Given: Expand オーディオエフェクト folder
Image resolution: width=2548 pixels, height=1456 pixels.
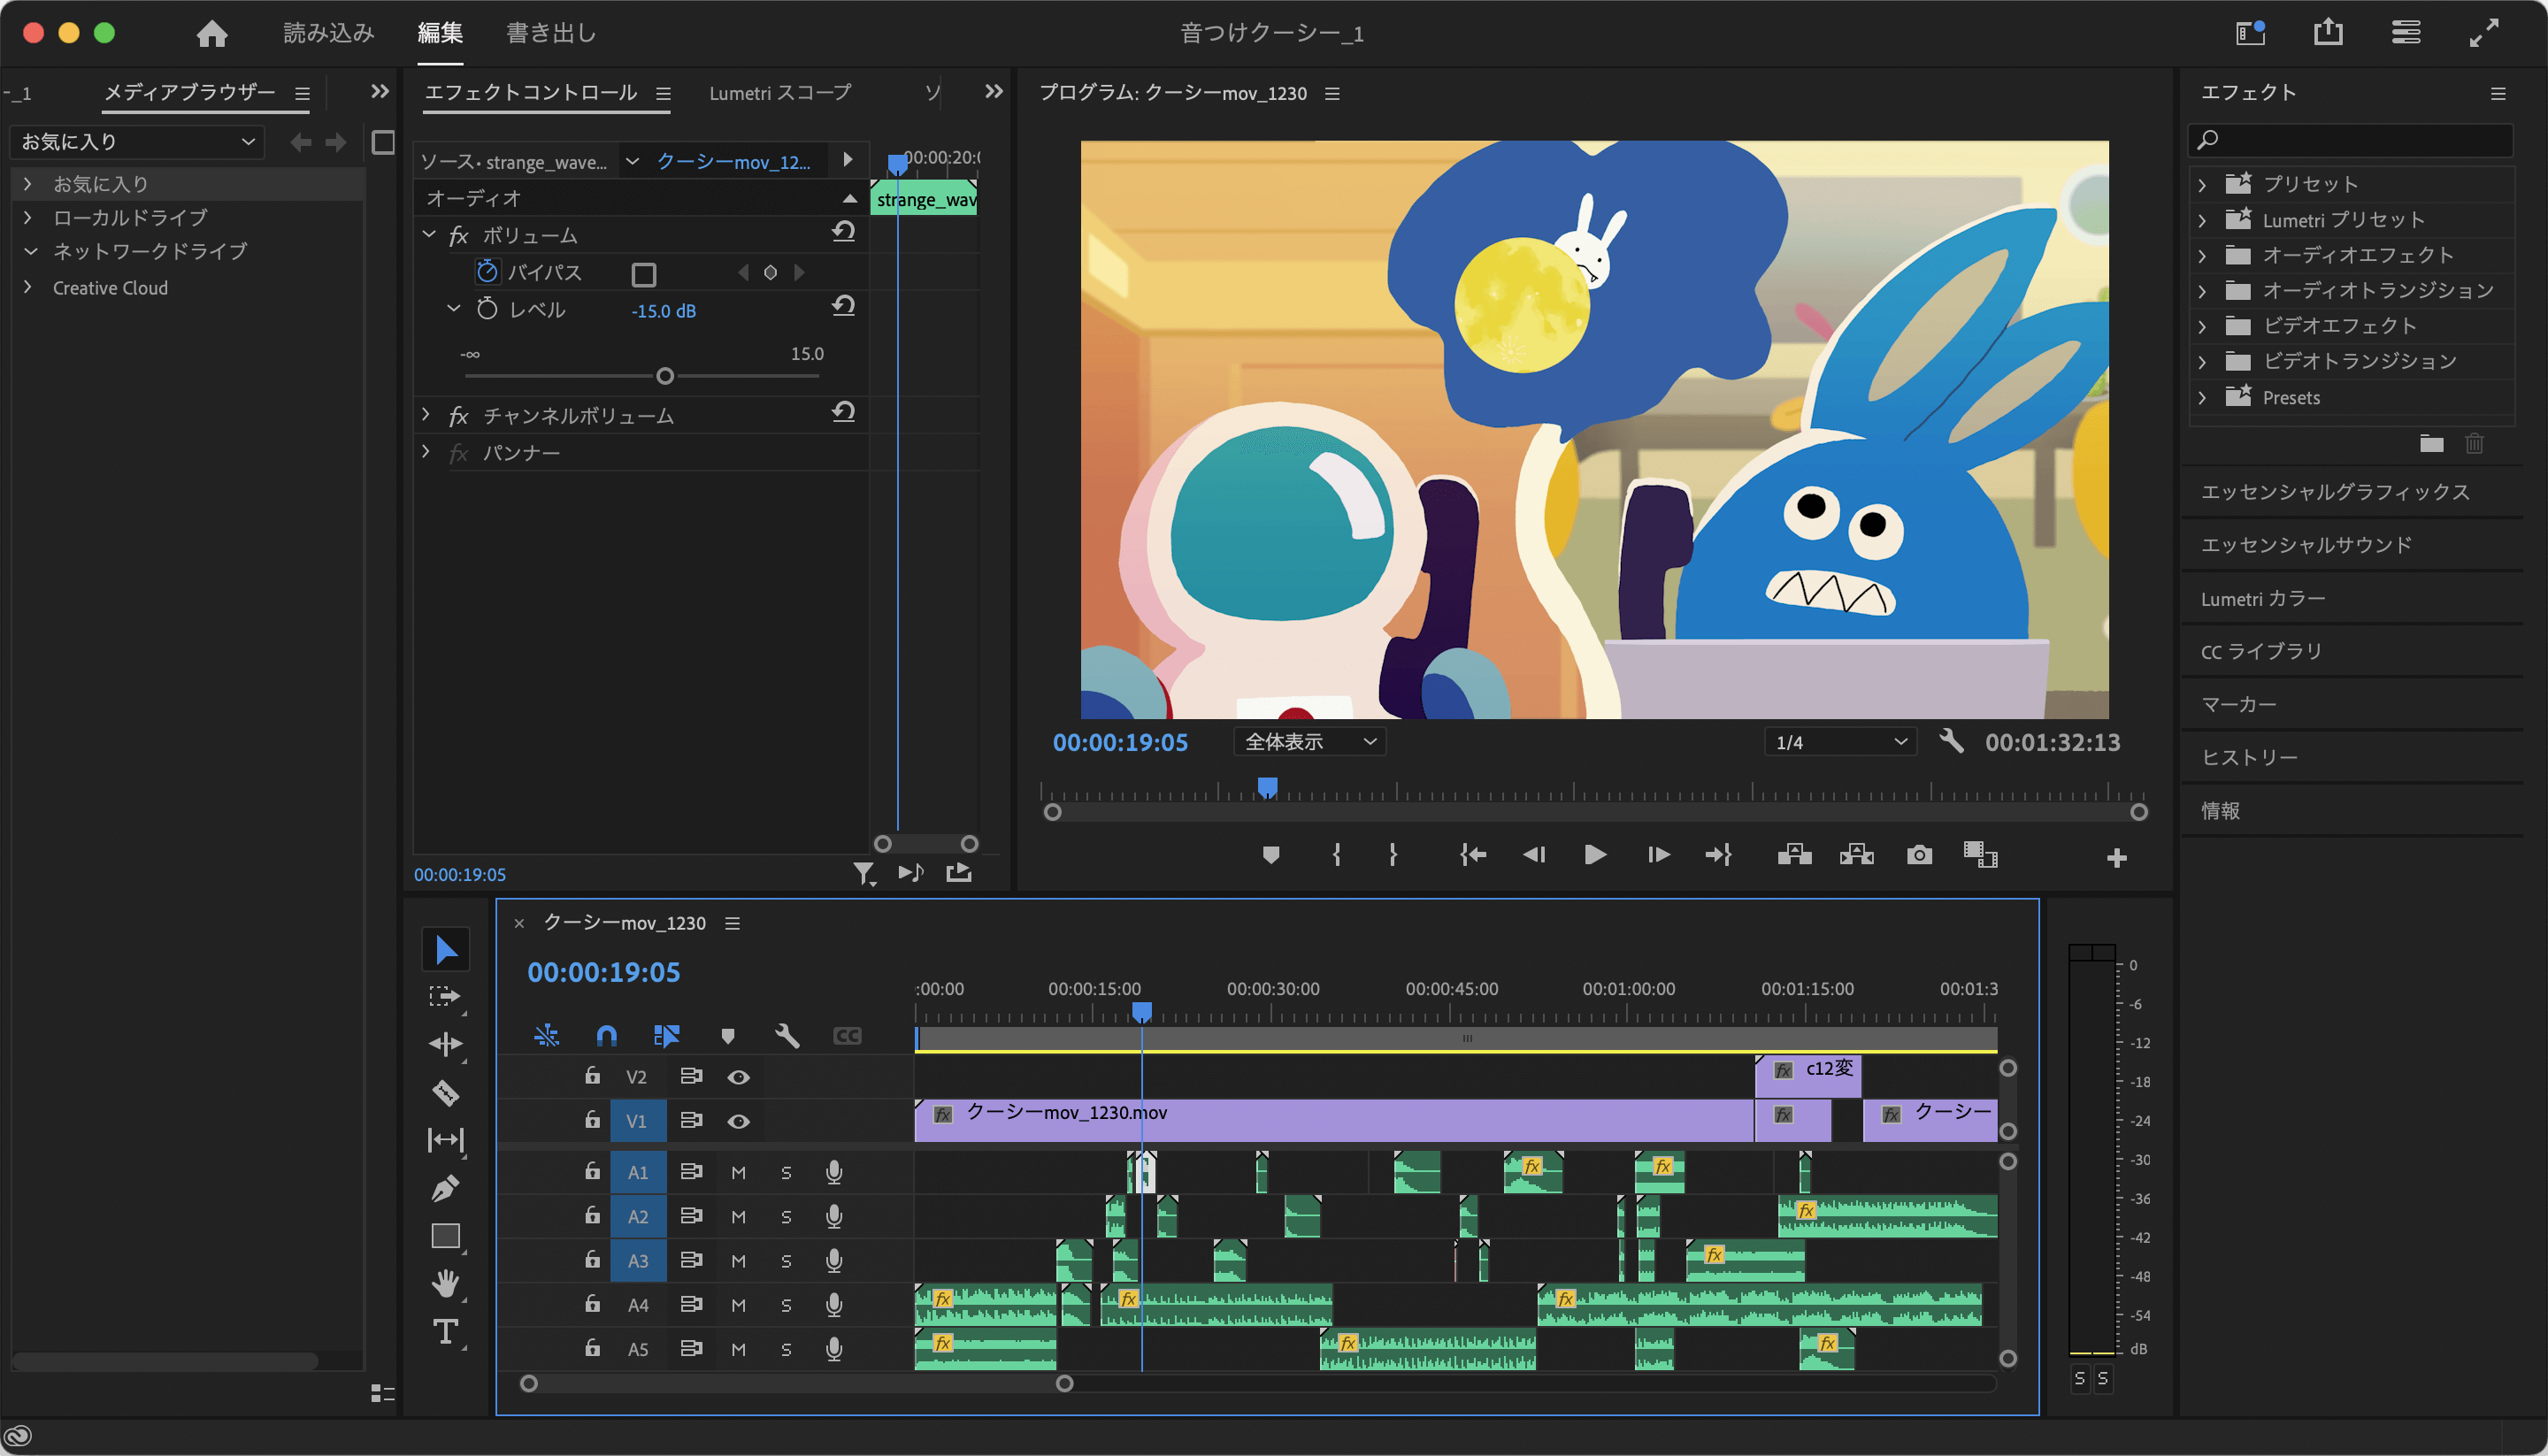Looking at the screenshot, I should pyautogui.click(x=2202, y=256).
